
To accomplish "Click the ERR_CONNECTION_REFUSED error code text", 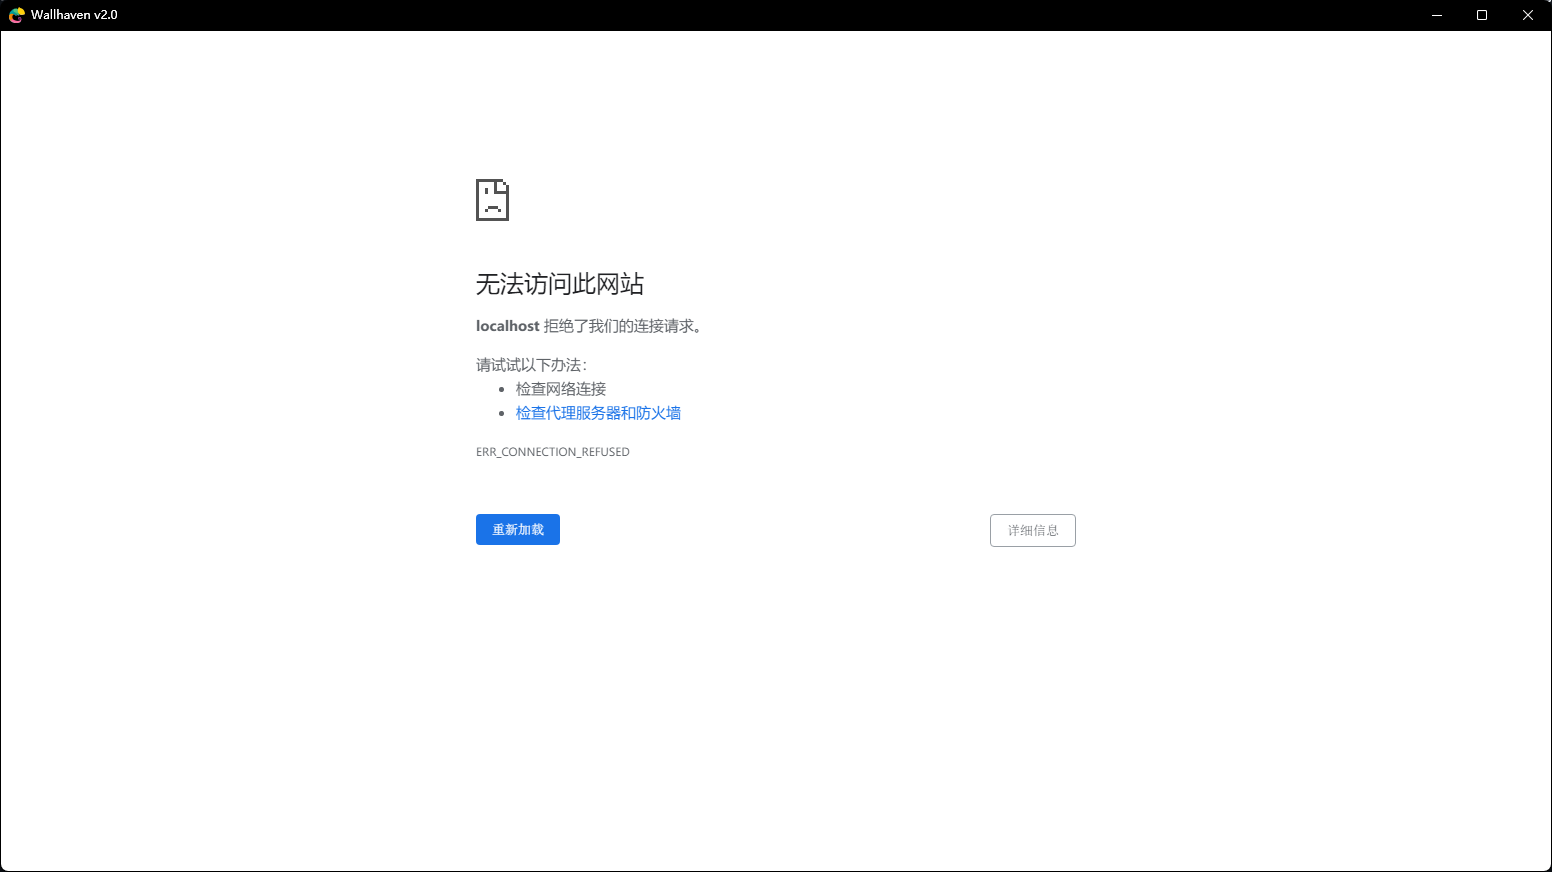I will pos(552,451).
